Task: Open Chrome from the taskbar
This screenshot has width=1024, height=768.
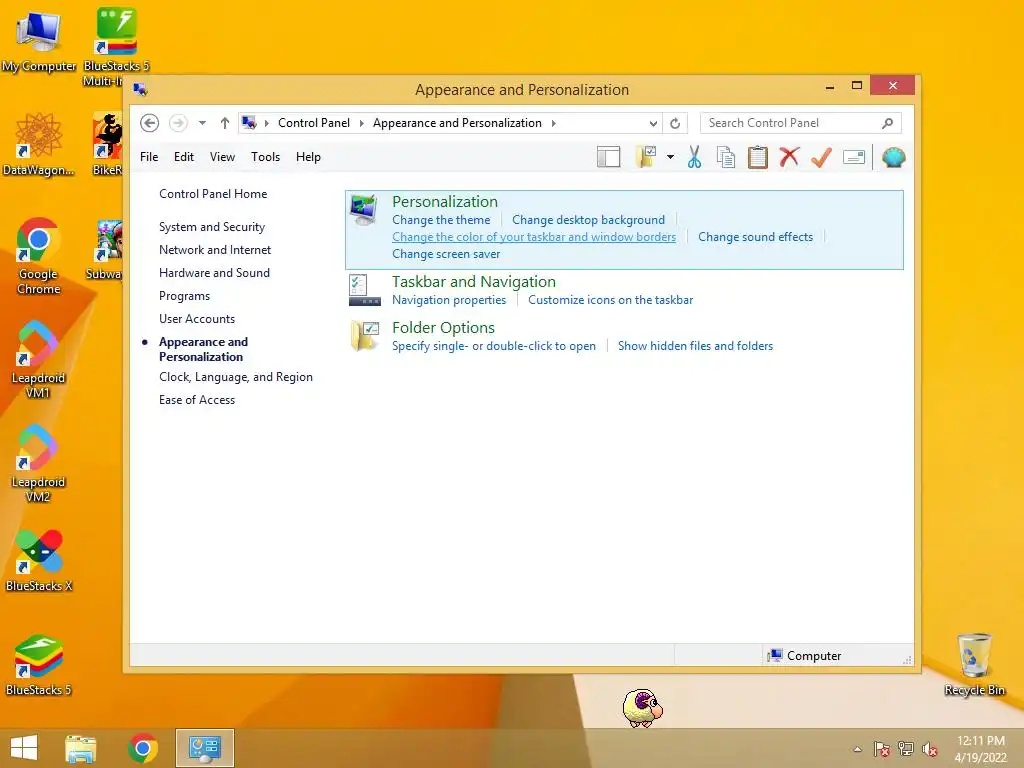Action: (x=143, y=748)
